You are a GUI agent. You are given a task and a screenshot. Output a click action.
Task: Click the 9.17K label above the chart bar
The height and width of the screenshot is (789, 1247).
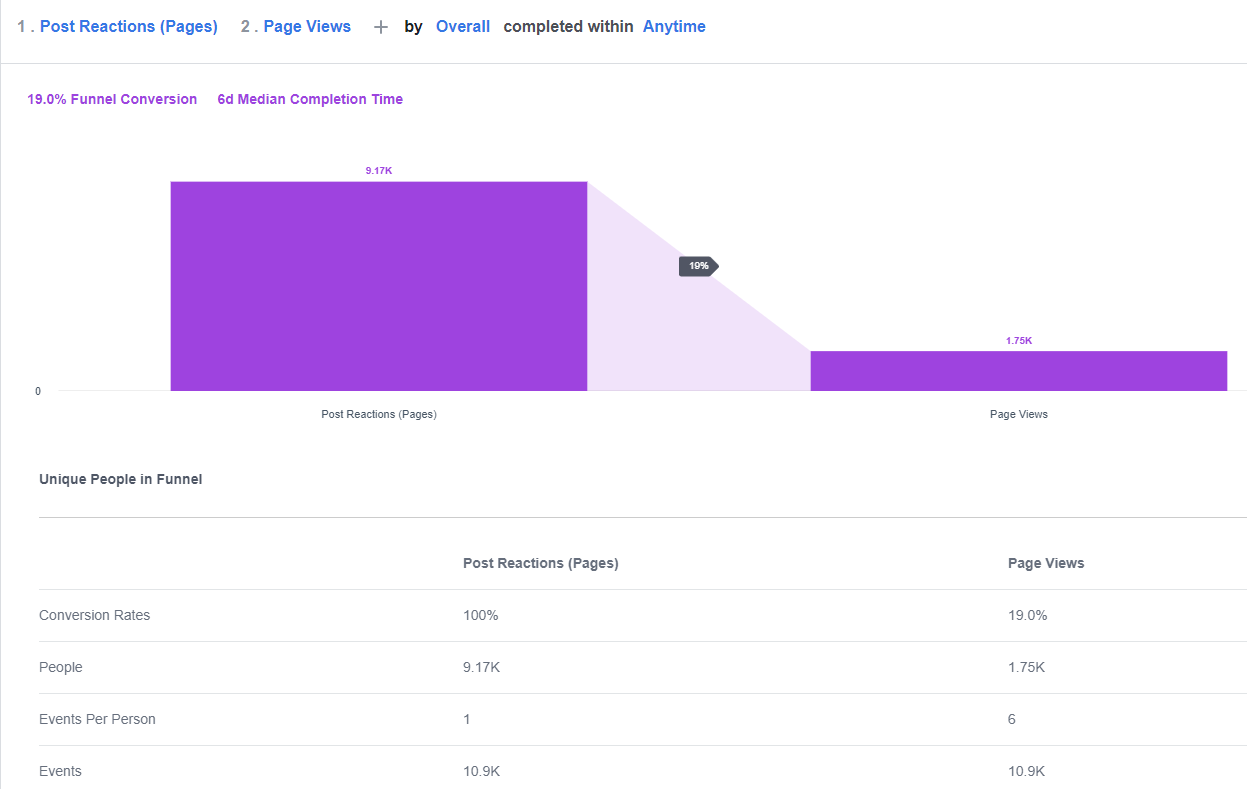pyautogui.click(x=379, y=171)
